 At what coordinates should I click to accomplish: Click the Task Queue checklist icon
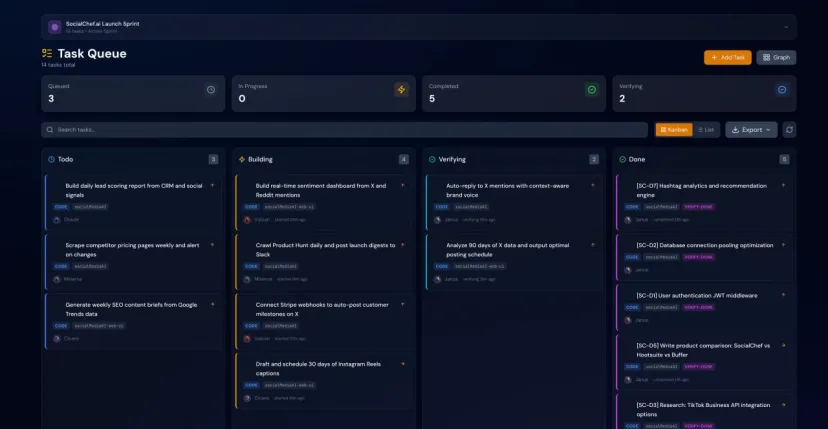coord(47,53)
